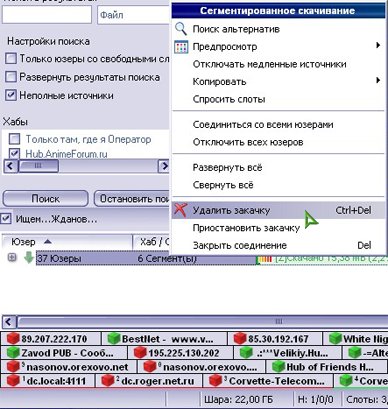388x409 pixels.
Task: Expand the 37 Юзеры tree row
Action: [x=12, y=257]
